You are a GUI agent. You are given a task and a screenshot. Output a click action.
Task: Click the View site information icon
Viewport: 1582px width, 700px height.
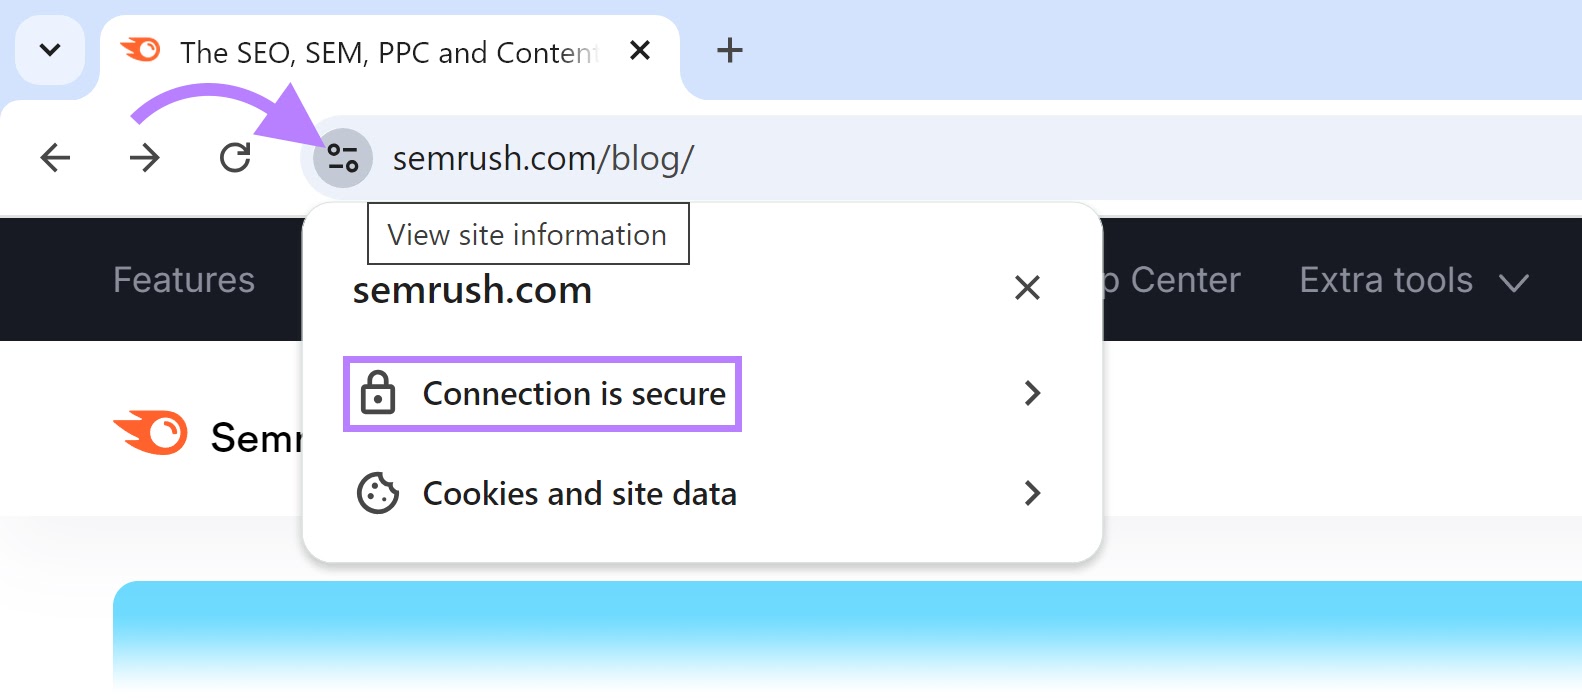(x=341, y=157)
